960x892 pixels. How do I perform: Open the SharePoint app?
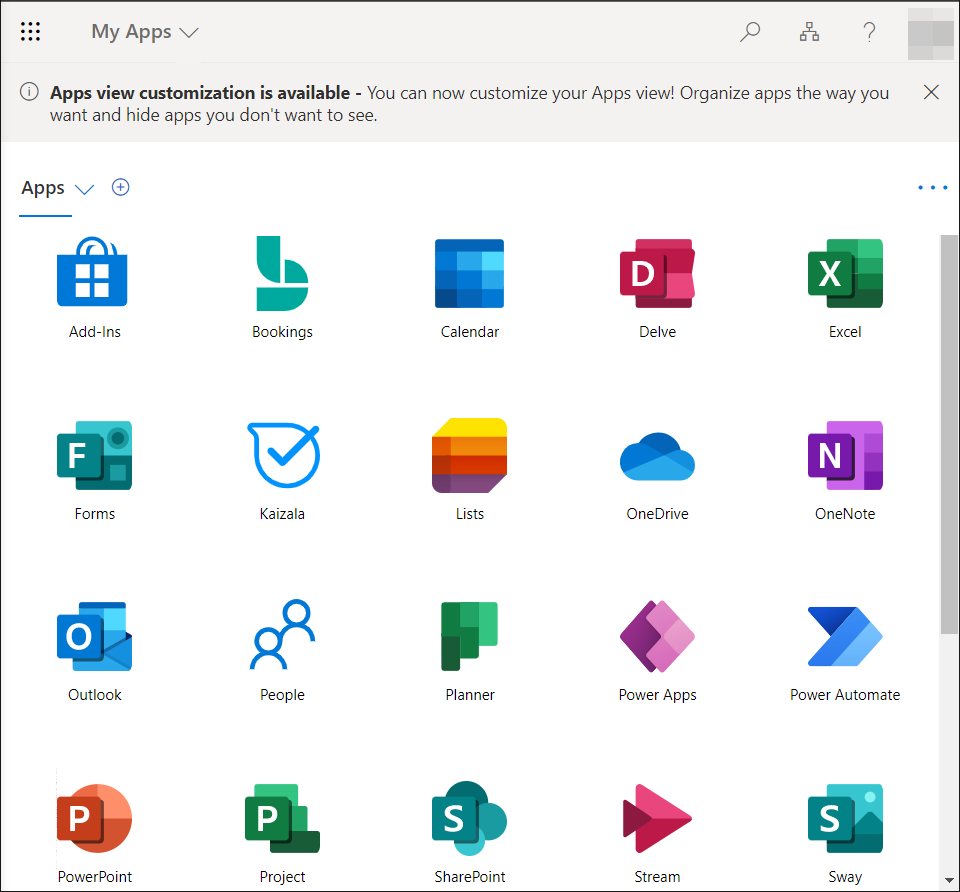coord(470,833)
